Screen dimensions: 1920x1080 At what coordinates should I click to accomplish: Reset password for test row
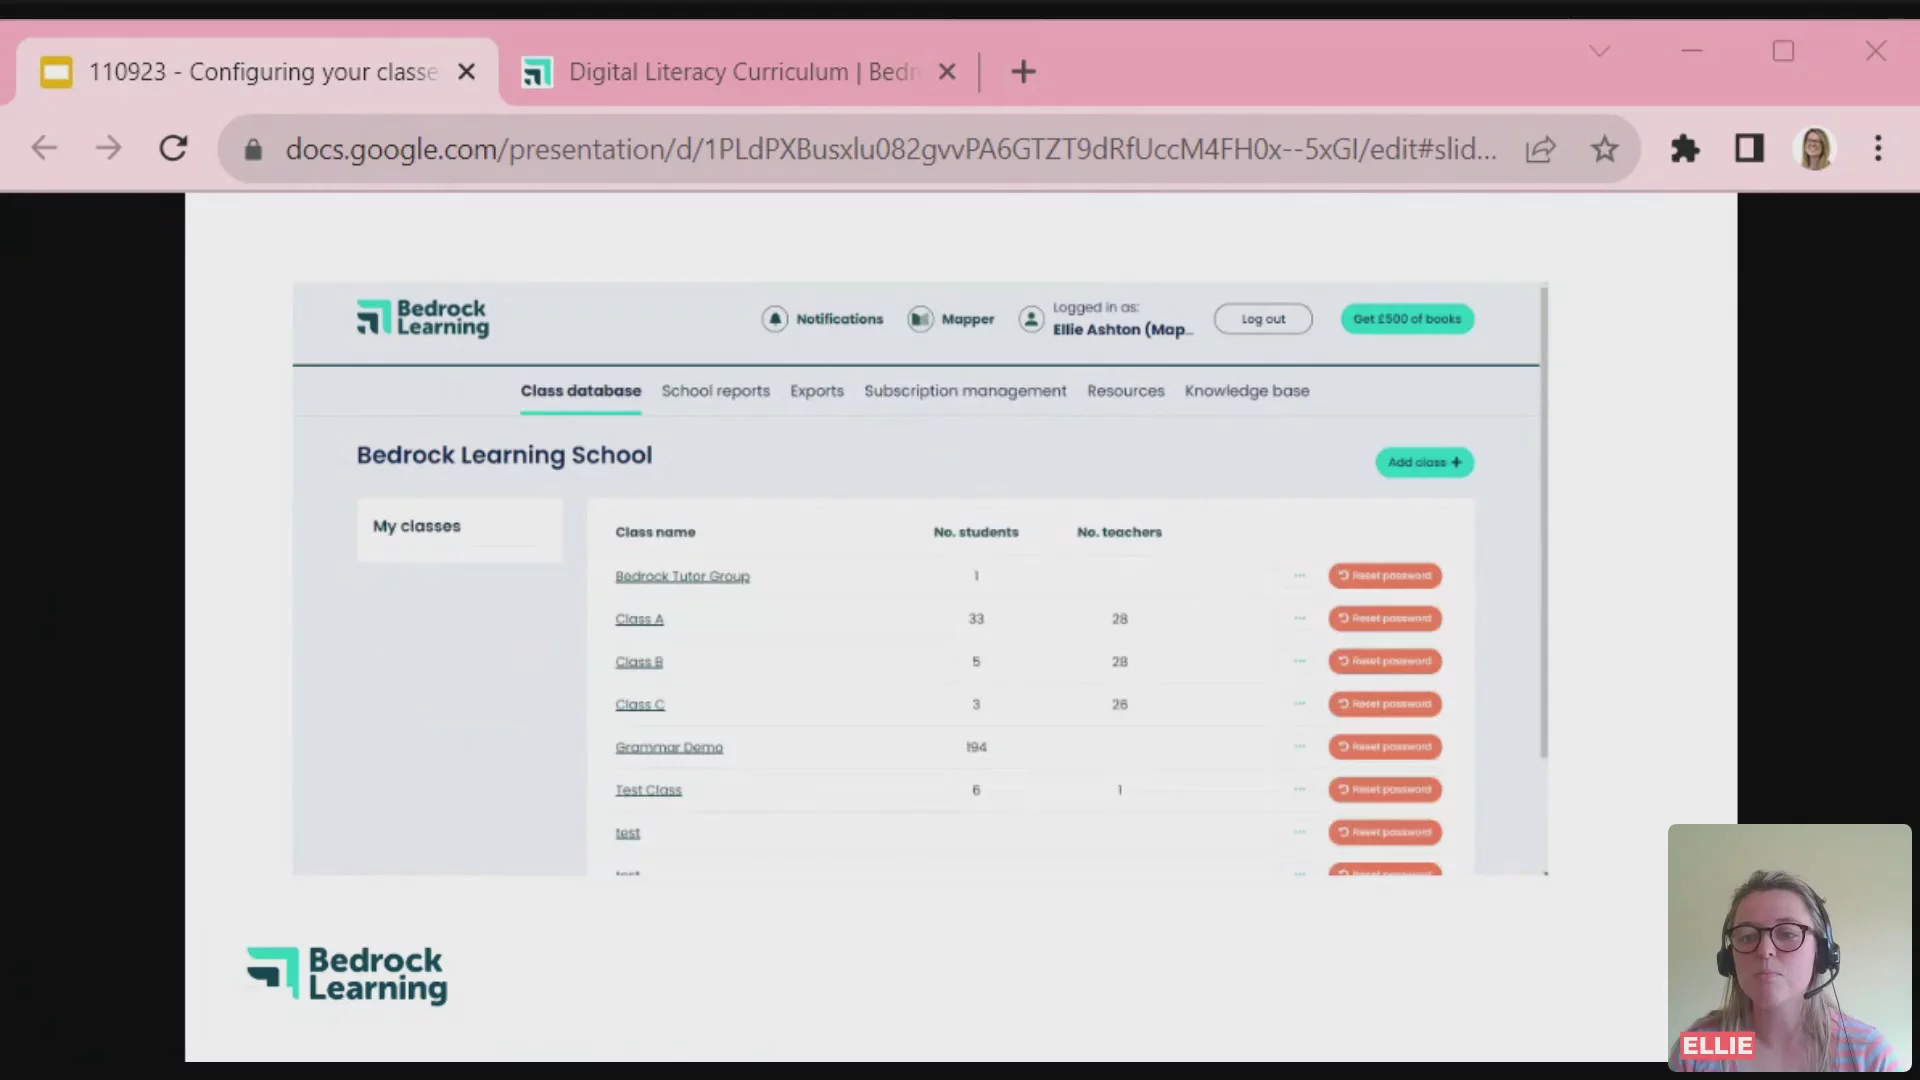[x=1385, y=832]
